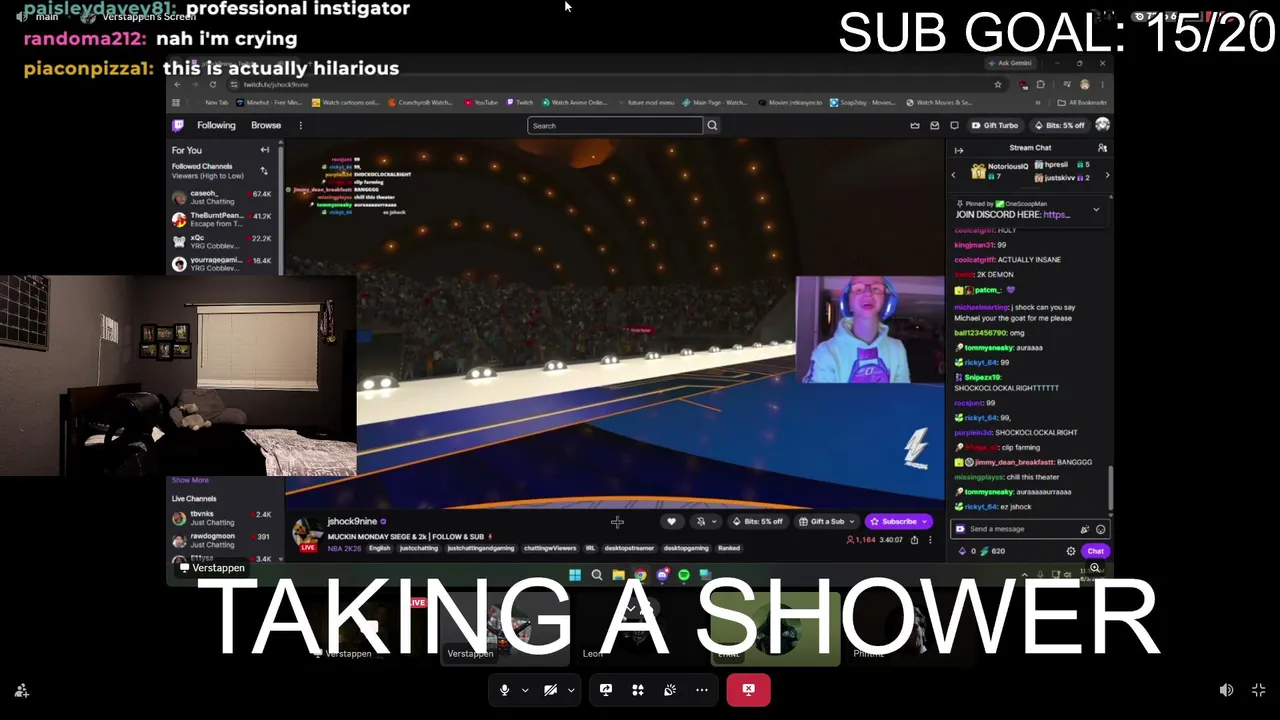The height and width of the screenshot is (720, 1280).
Task: Click Bits 5% off button below stream
Action: pos(758,521)
